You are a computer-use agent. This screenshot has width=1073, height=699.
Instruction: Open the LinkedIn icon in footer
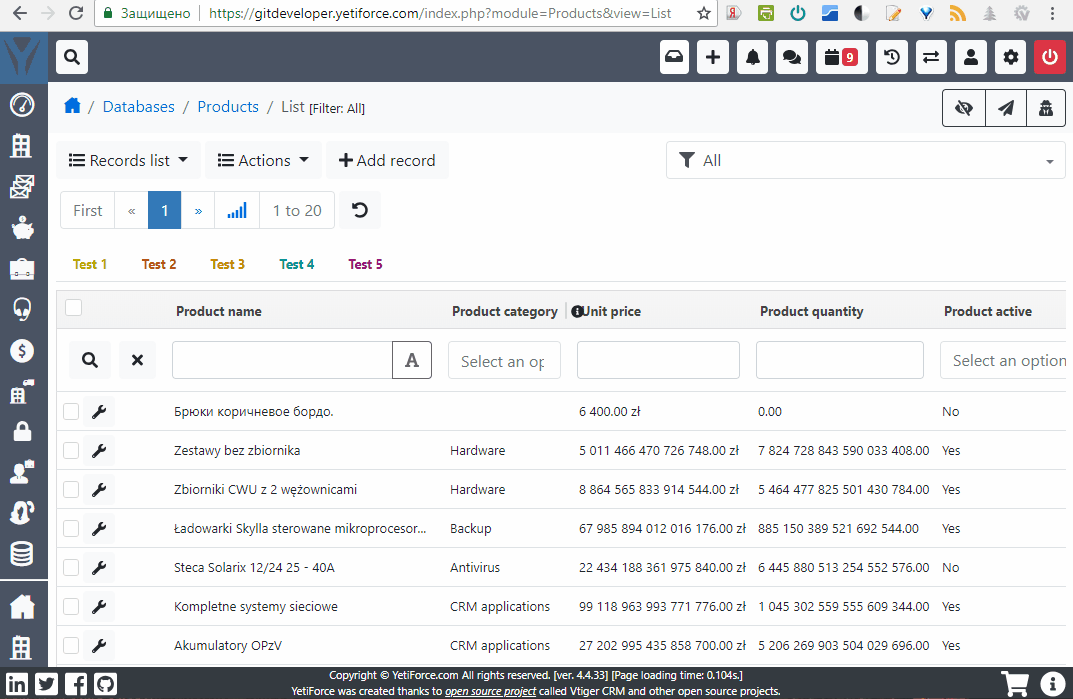(17, 684)
